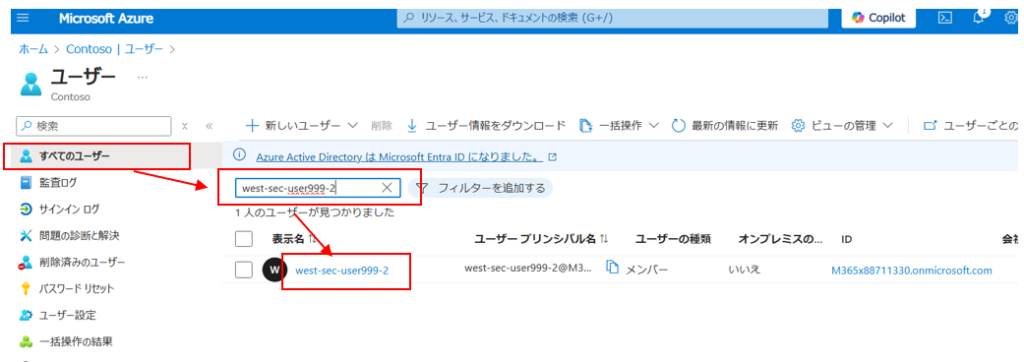Screen dimensions: 1024x362
Task: Click フィルターを追加する button
Action: [481, 188]
